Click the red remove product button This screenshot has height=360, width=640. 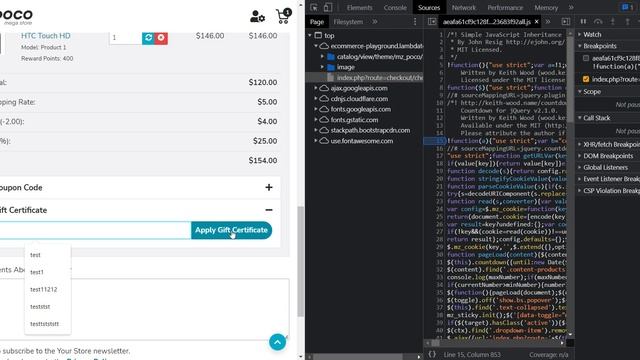[x=161, y=38]
